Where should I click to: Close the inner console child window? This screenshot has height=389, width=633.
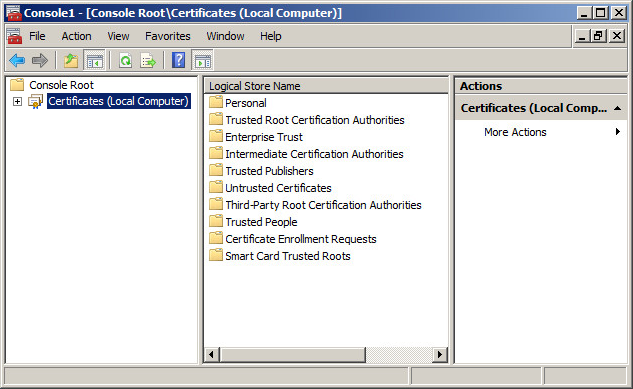point(617,36)
